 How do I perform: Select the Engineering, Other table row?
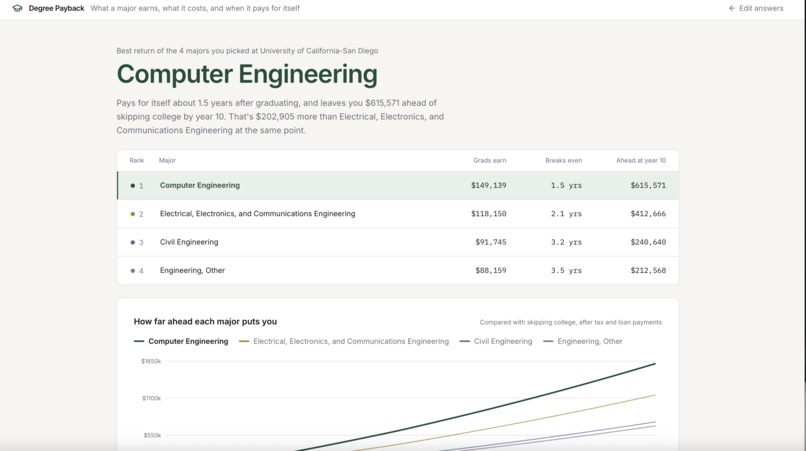coord(397,270)
